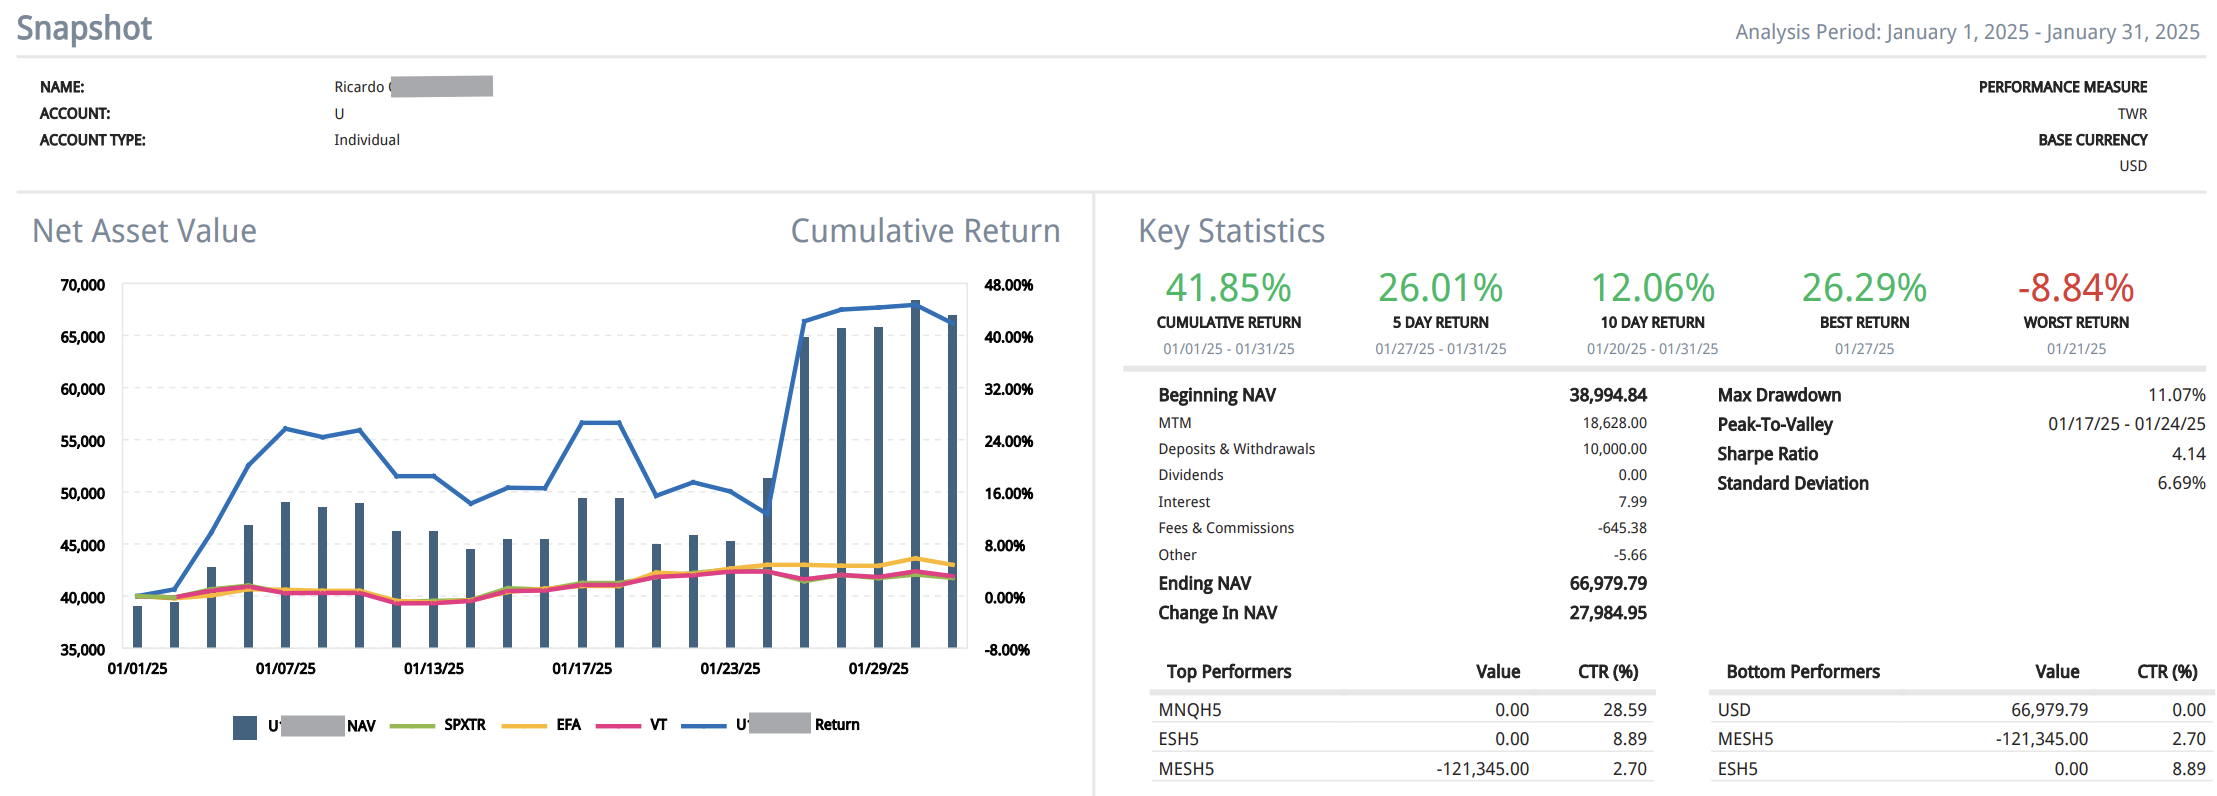Click the Top Performers table header
This screenshot has height=796, width=2217.
pyautogui.click(x=1228, y=672)
